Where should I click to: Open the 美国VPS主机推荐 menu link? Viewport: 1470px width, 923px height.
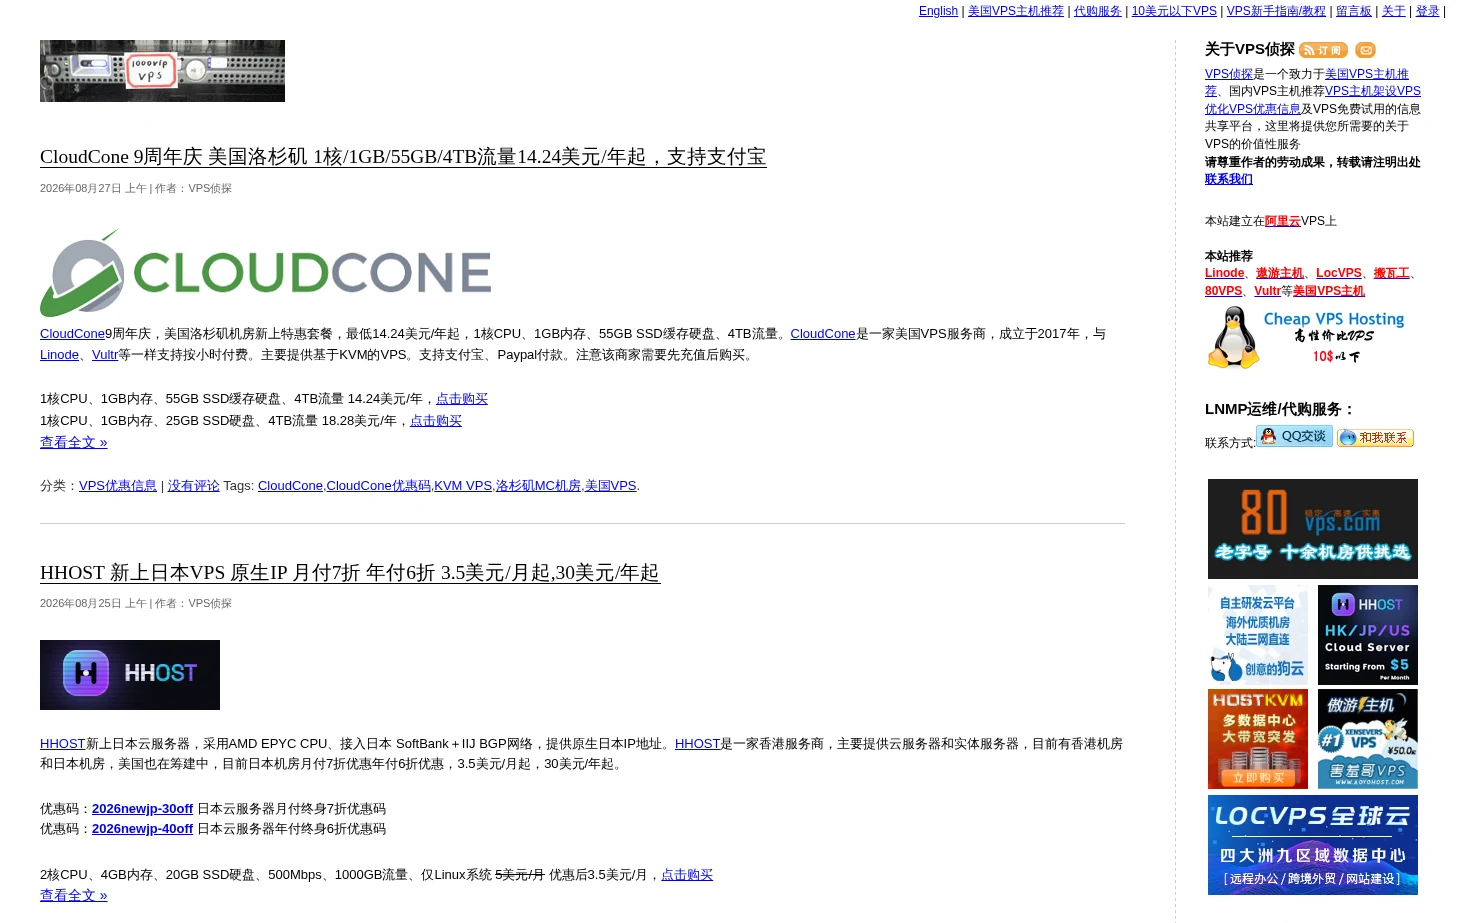pos(1016,11)
